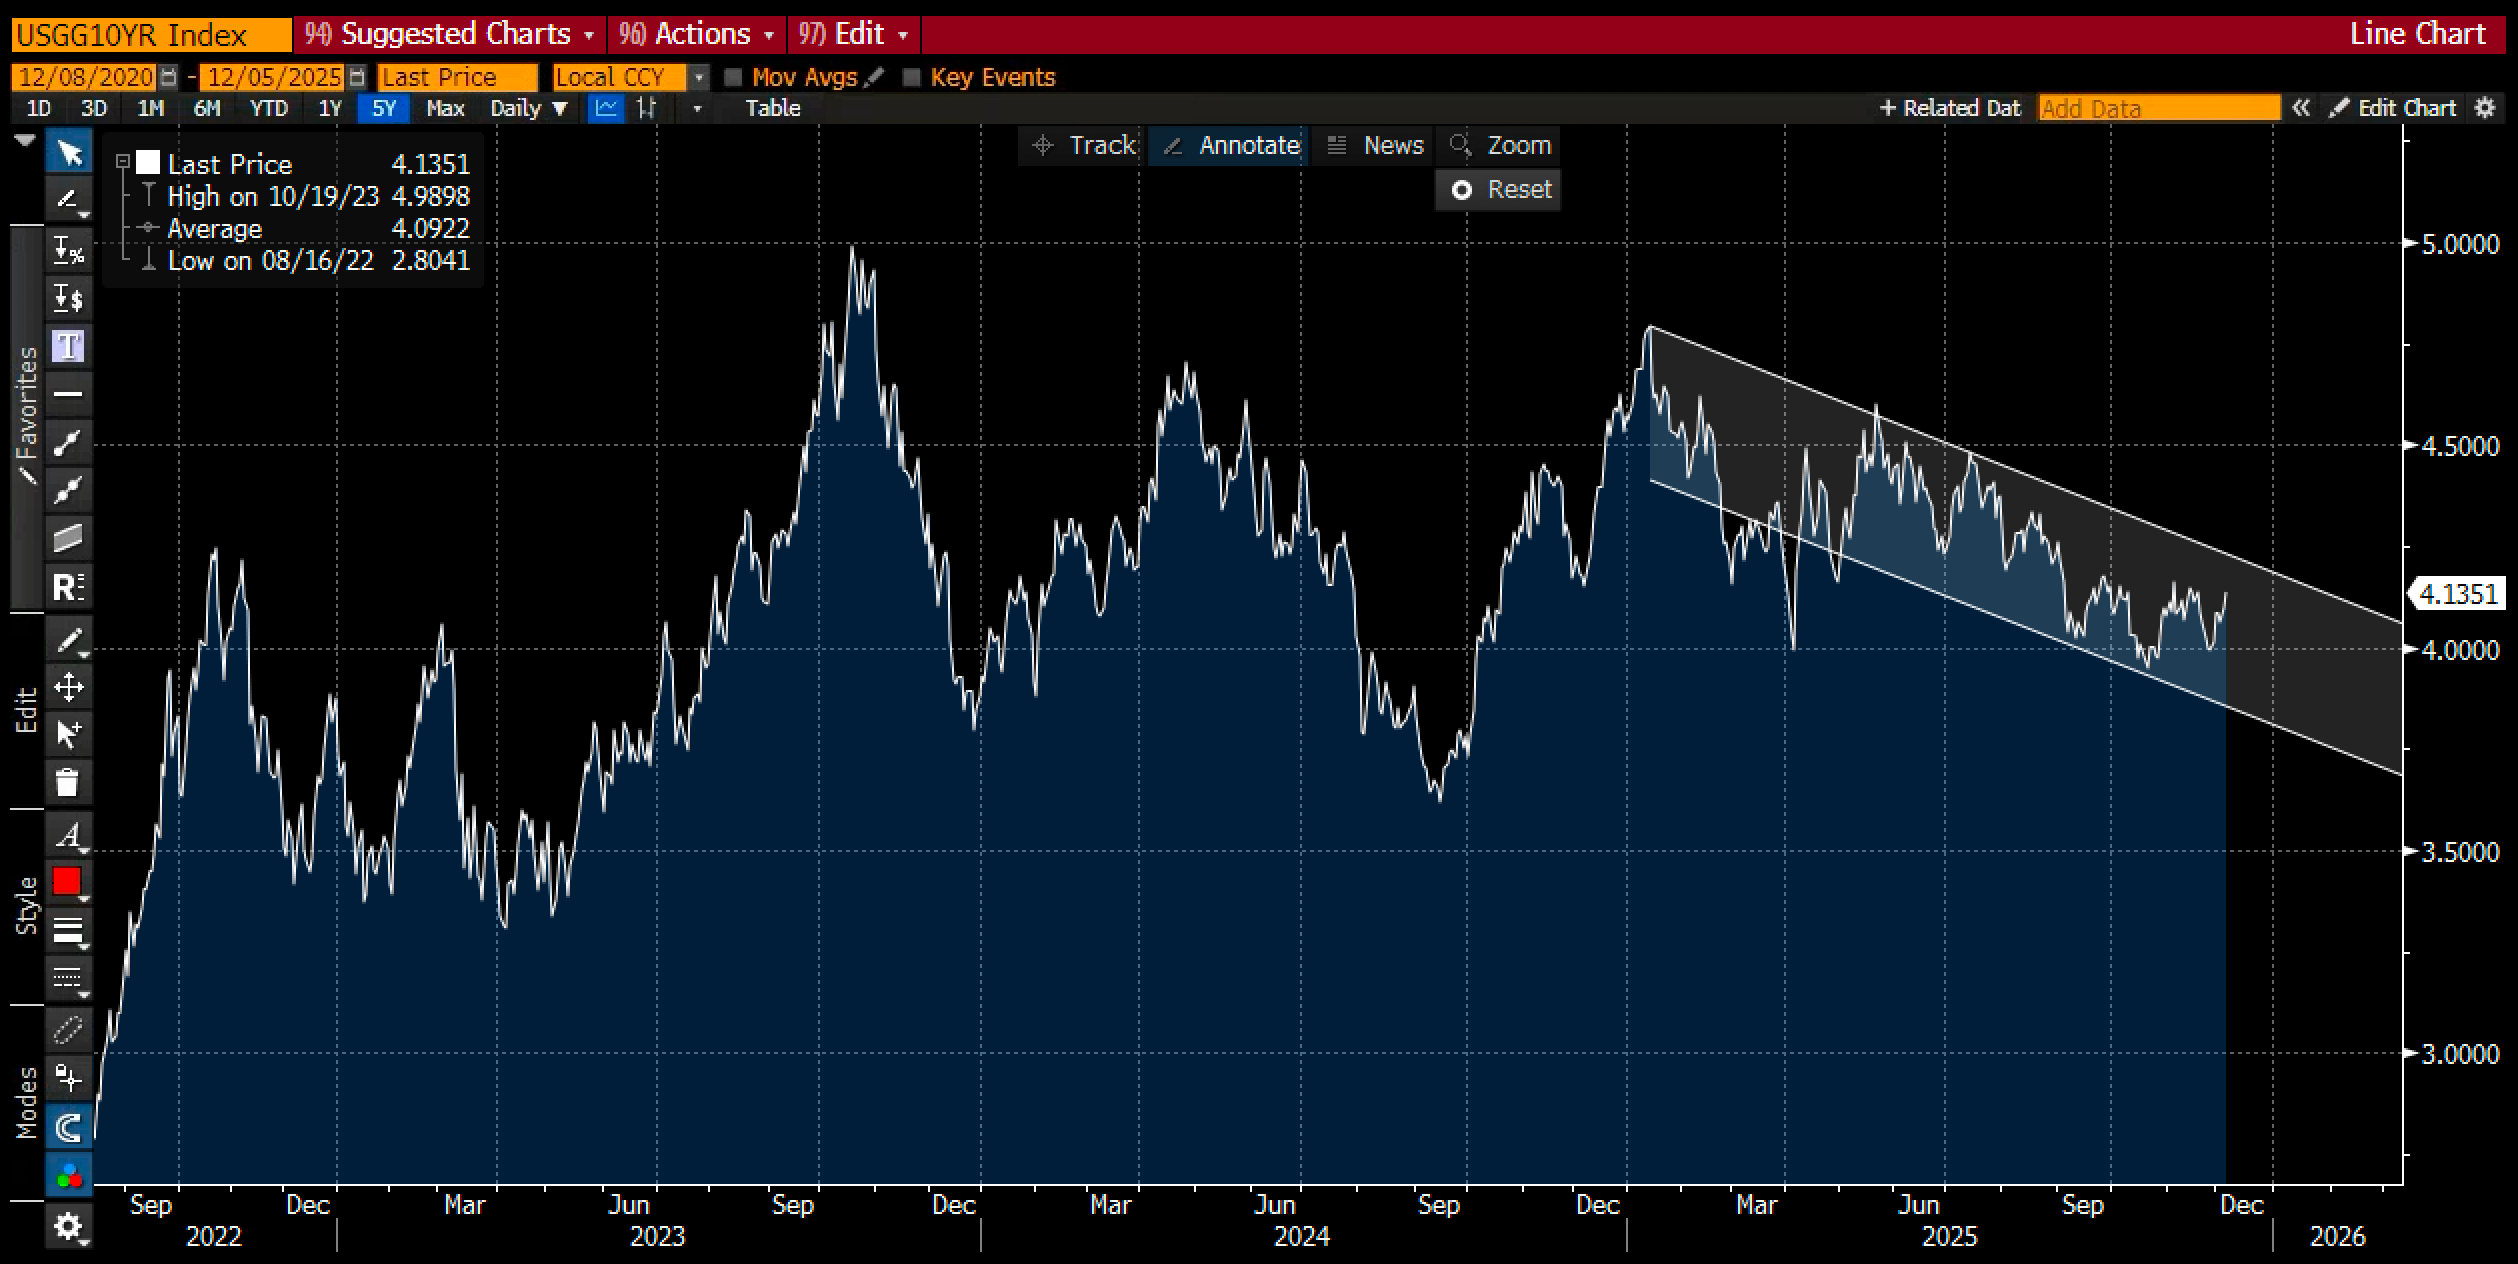Screen dimensions: 2518x1264
Task: Select the regression R tool
Action: click(x=68, y=586)
